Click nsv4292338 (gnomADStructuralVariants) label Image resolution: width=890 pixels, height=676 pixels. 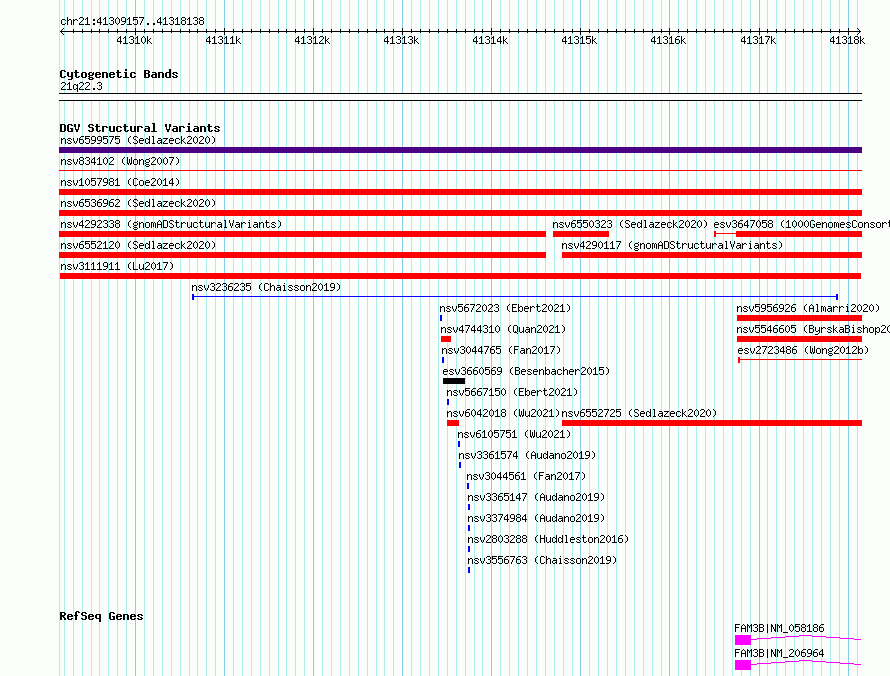pos(171,224)
